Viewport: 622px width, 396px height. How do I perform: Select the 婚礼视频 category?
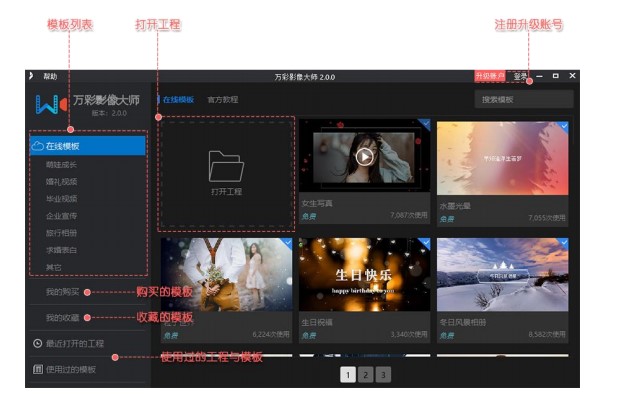coord(61,182)
